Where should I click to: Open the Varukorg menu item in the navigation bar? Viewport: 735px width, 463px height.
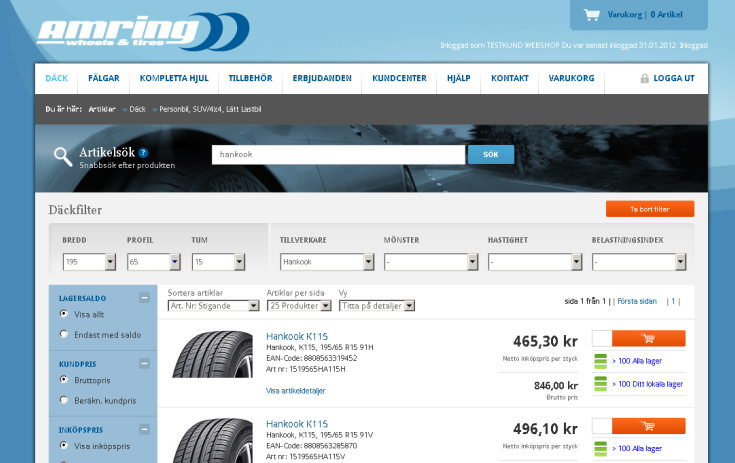pos(571,78)
